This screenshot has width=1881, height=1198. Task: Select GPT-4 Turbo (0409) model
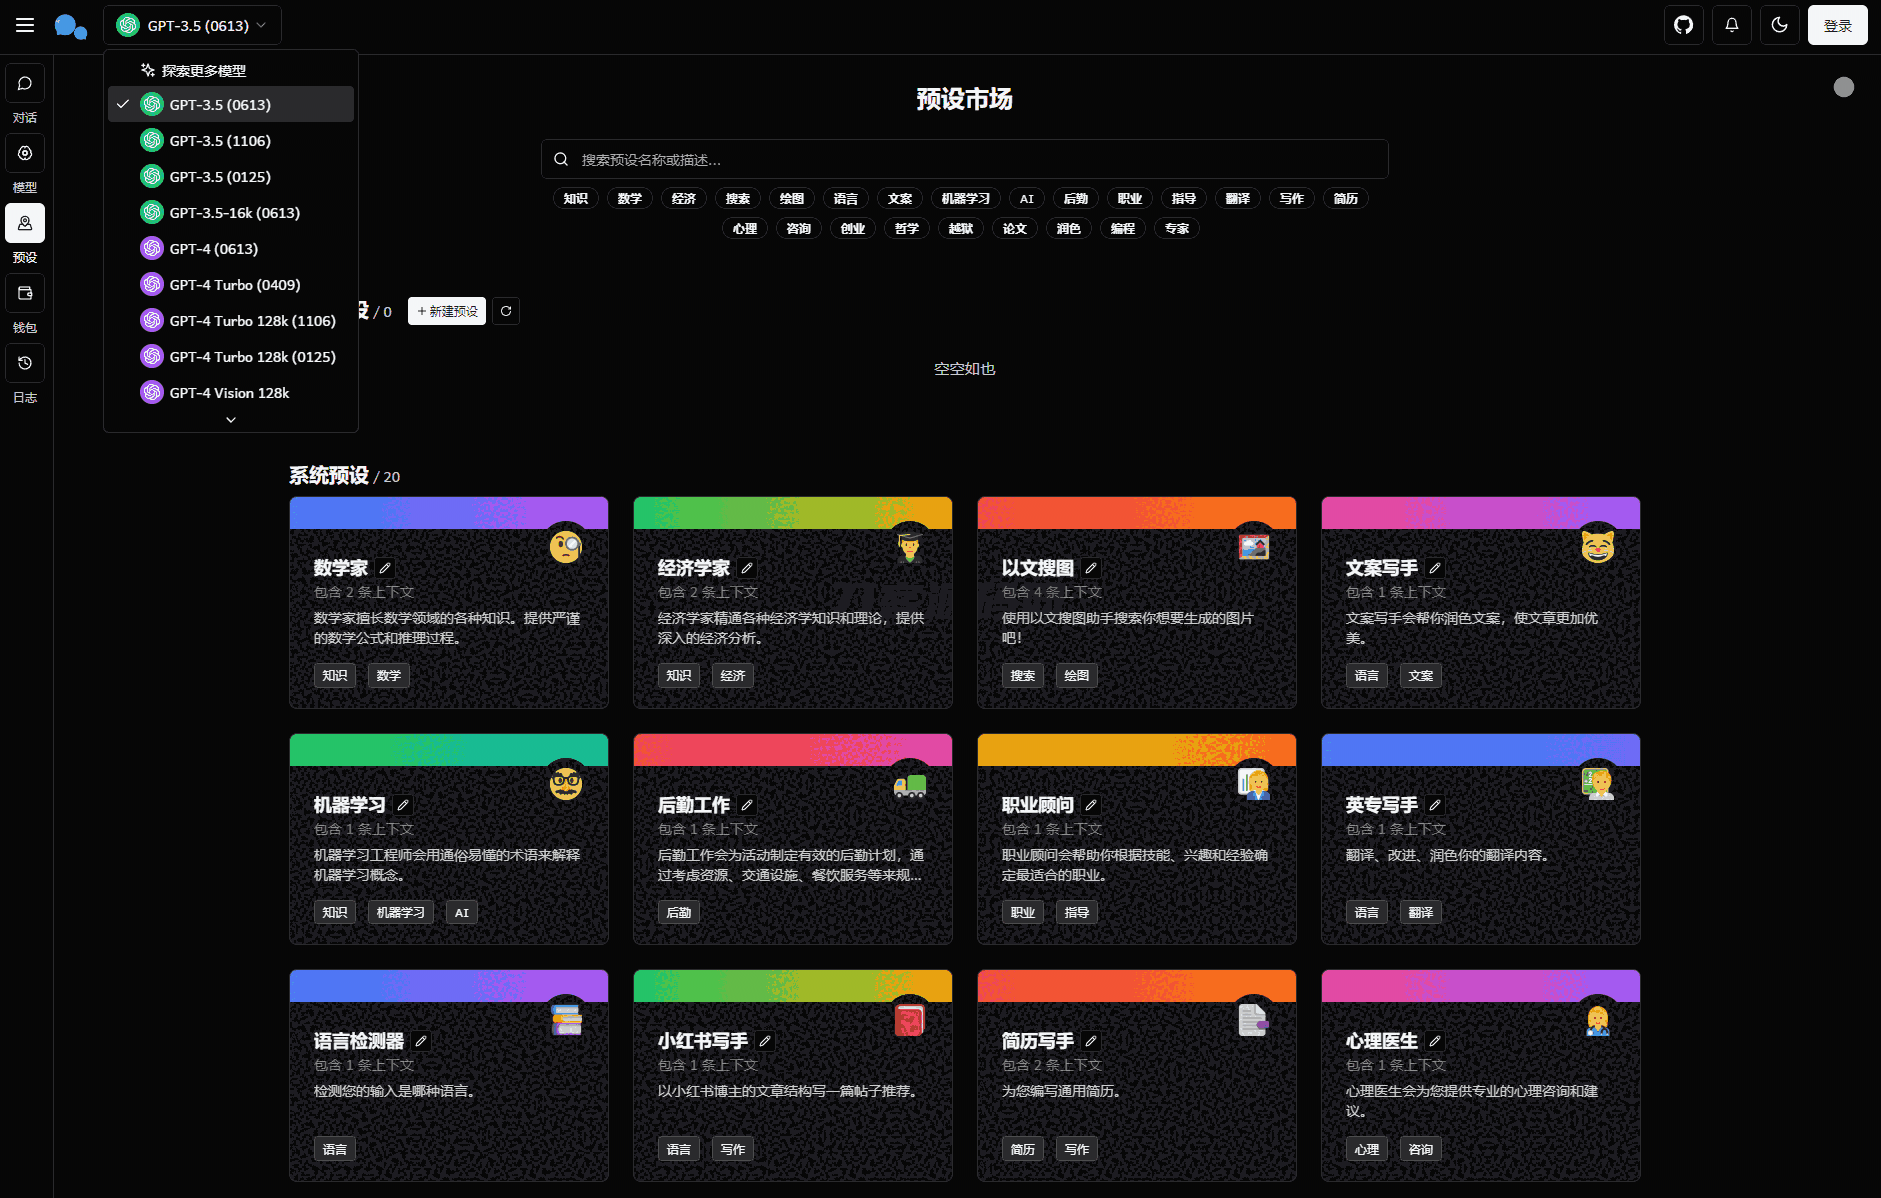click(x=231, y=284)
